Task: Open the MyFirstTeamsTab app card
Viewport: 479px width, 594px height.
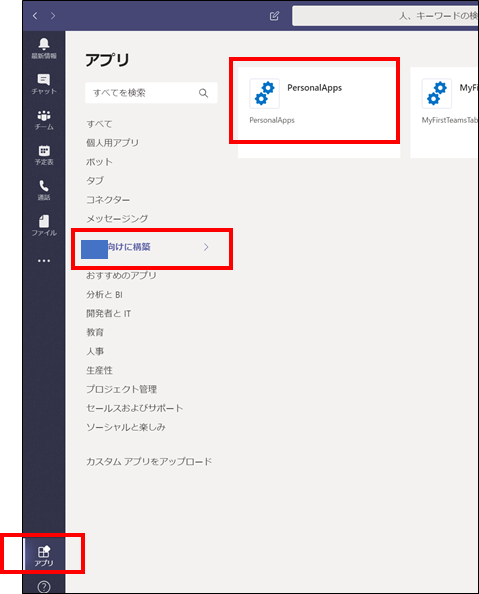Action: pyautogui.click(x=444, y=113)
